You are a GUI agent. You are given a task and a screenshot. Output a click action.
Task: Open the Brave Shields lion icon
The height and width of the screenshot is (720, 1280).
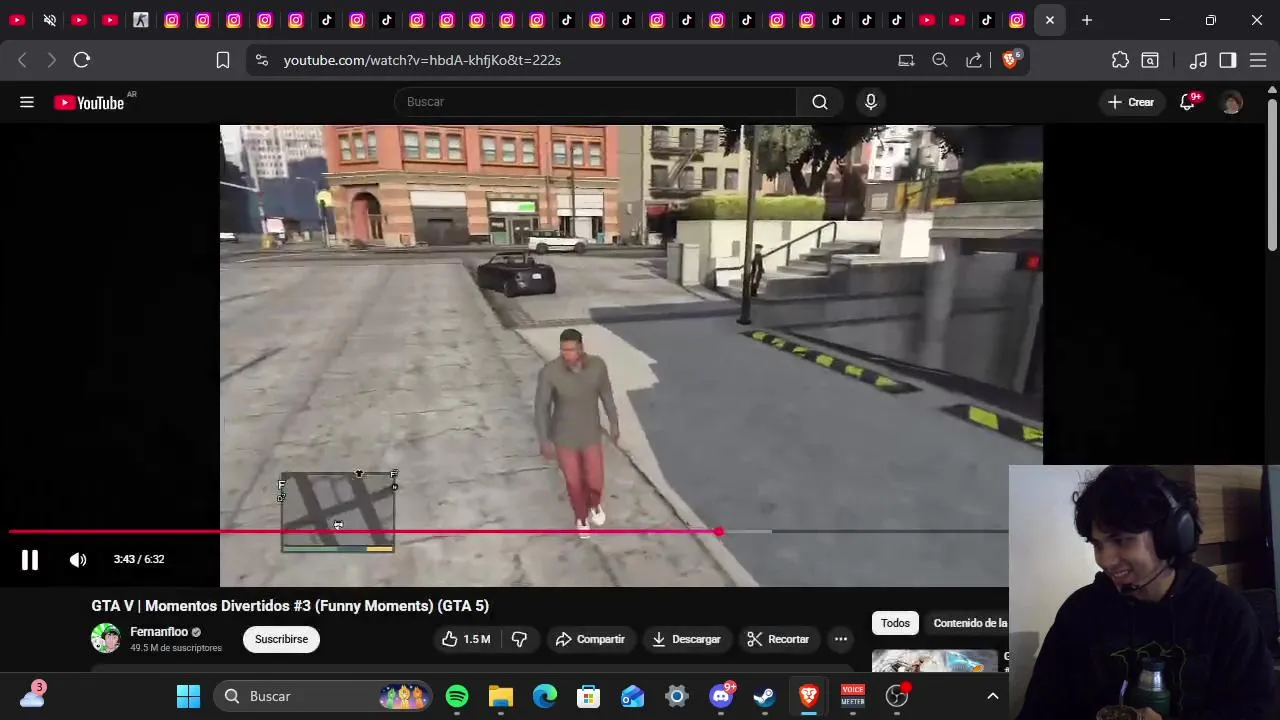1010,60
